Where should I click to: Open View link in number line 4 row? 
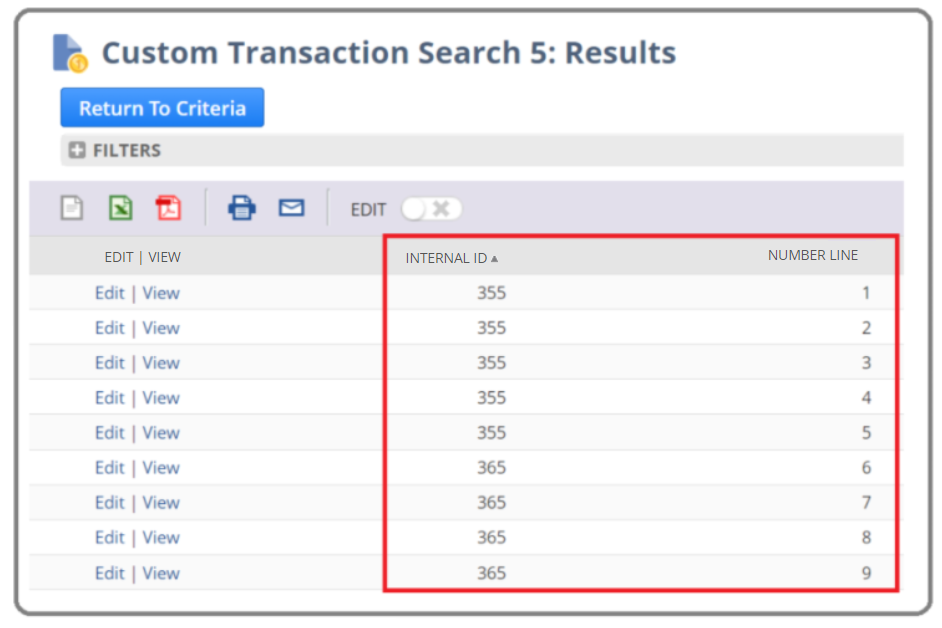click(x=161, y=397)
